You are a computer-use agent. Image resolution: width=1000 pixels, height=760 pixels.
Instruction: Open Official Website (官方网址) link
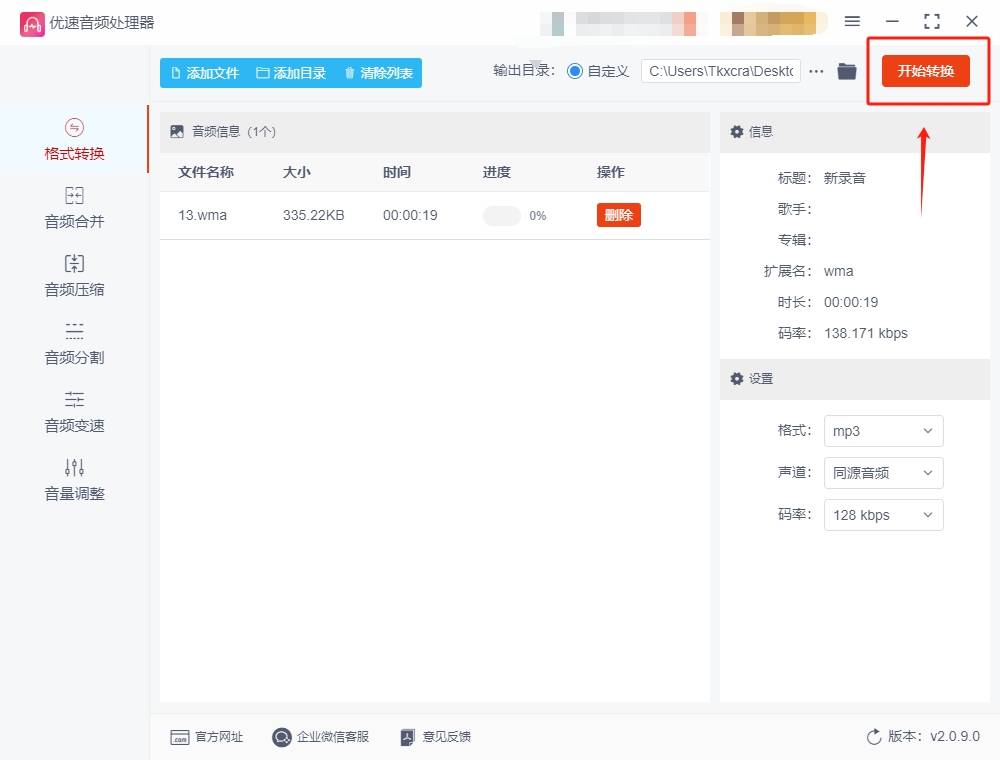tap(207, 737)
